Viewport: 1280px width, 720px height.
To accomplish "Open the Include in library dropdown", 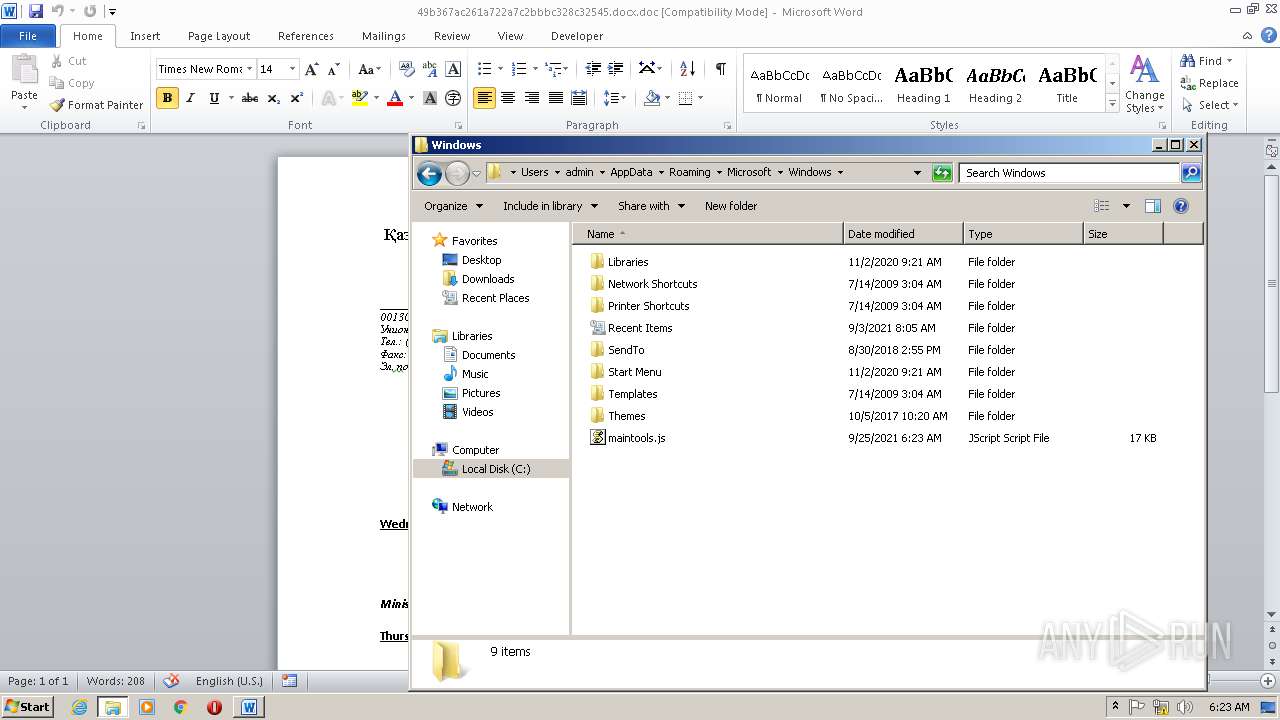I will pyautogui.click(x=550, y=206).
